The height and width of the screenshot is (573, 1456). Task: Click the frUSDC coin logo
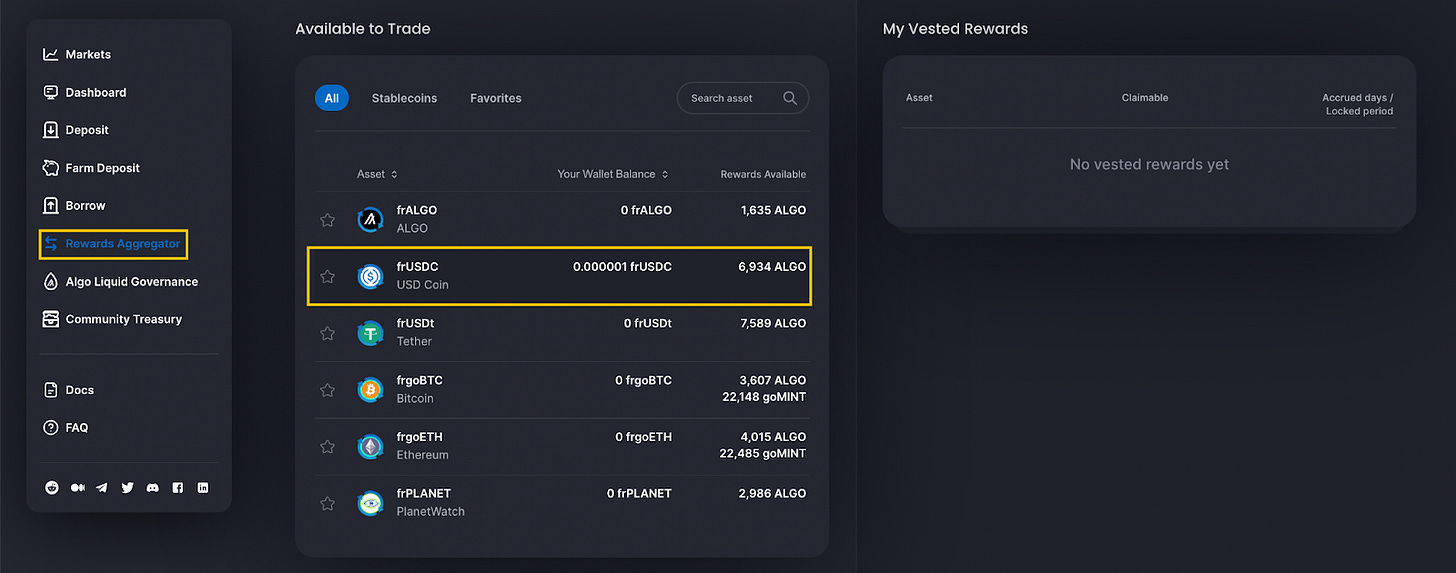pyautogui.click(x=371, y=276)
